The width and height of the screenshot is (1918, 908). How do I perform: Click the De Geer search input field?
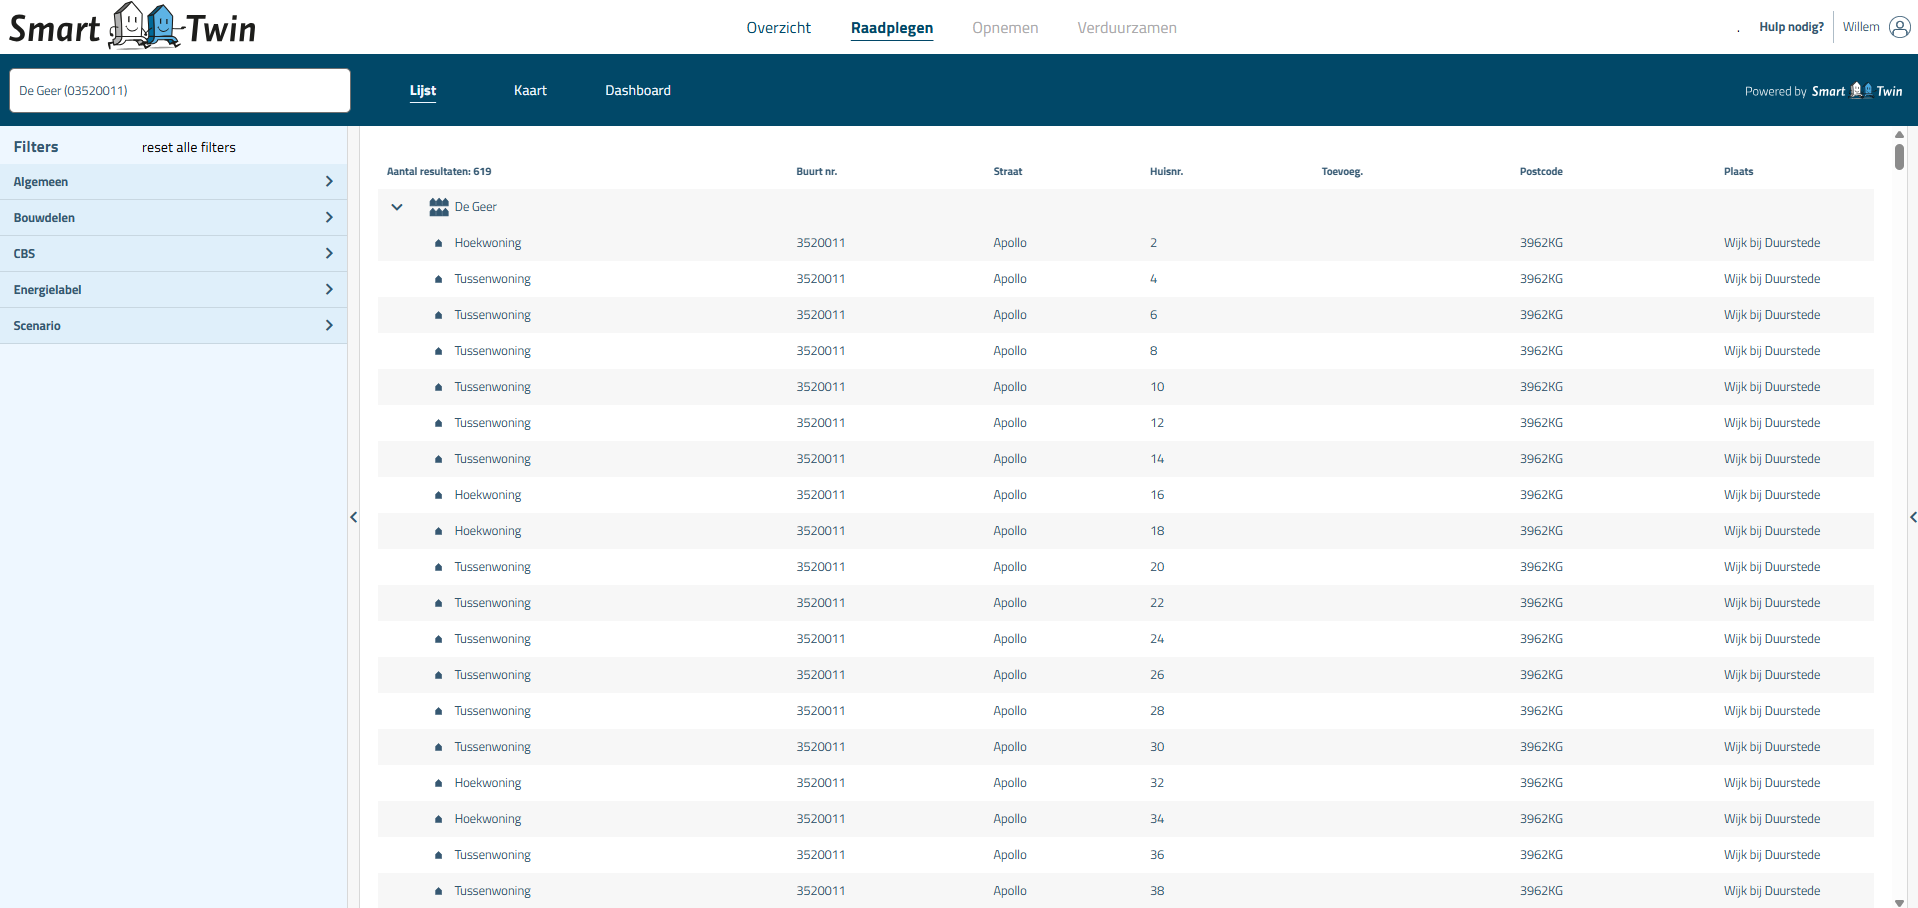tap(180, 91)
